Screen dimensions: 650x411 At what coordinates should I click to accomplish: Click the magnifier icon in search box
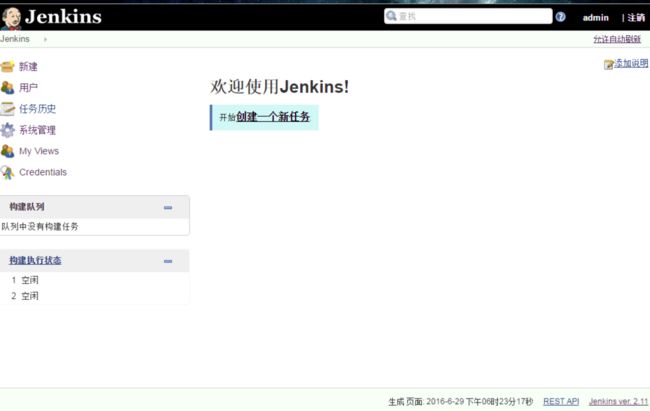click(391, 16)
